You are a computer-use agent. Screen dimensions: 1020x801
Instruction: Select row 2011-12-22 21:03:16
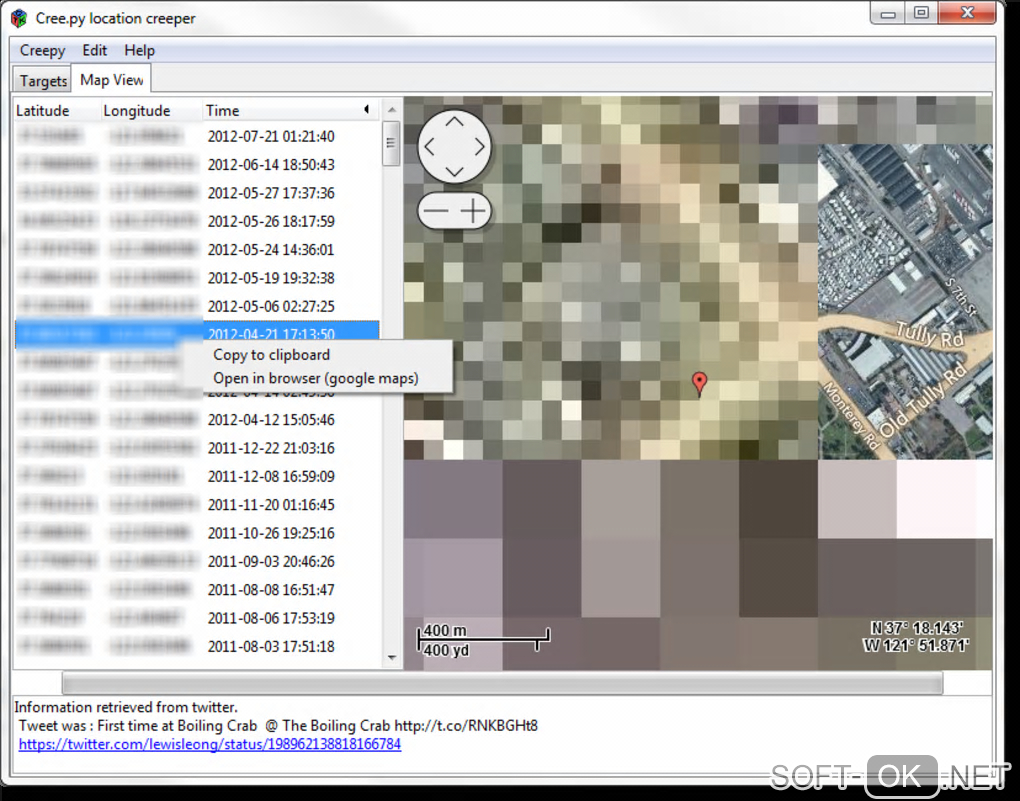tap(196, 448)
